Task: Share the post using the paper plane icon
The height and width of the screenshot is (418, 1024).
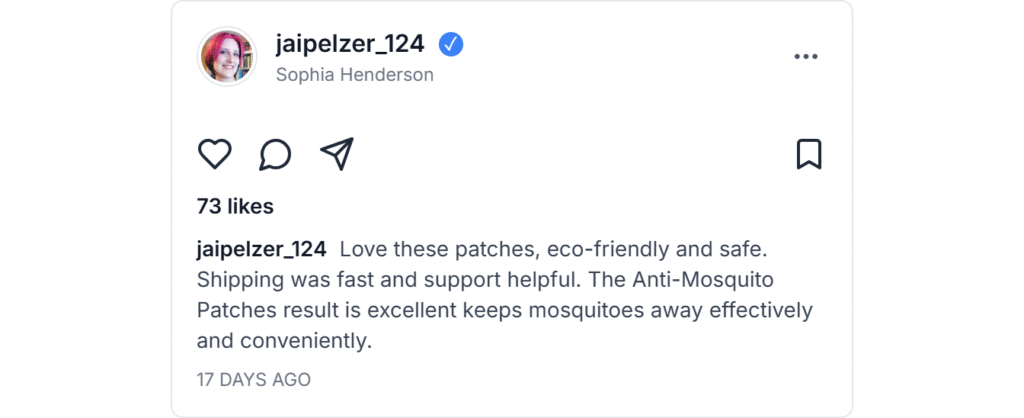Action: (337, 154)
